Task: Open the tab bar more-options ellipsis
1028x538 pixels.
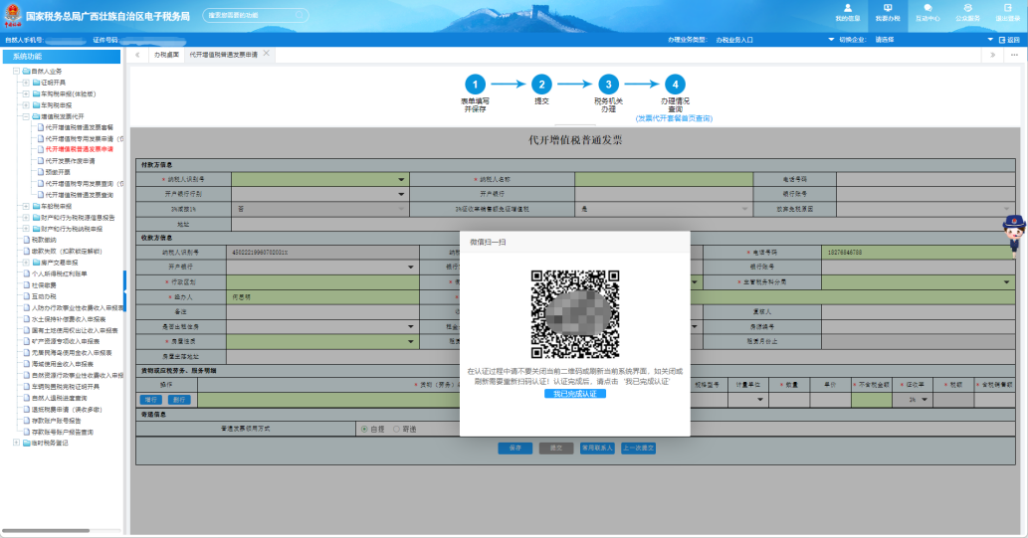Action: point(1014,55)
